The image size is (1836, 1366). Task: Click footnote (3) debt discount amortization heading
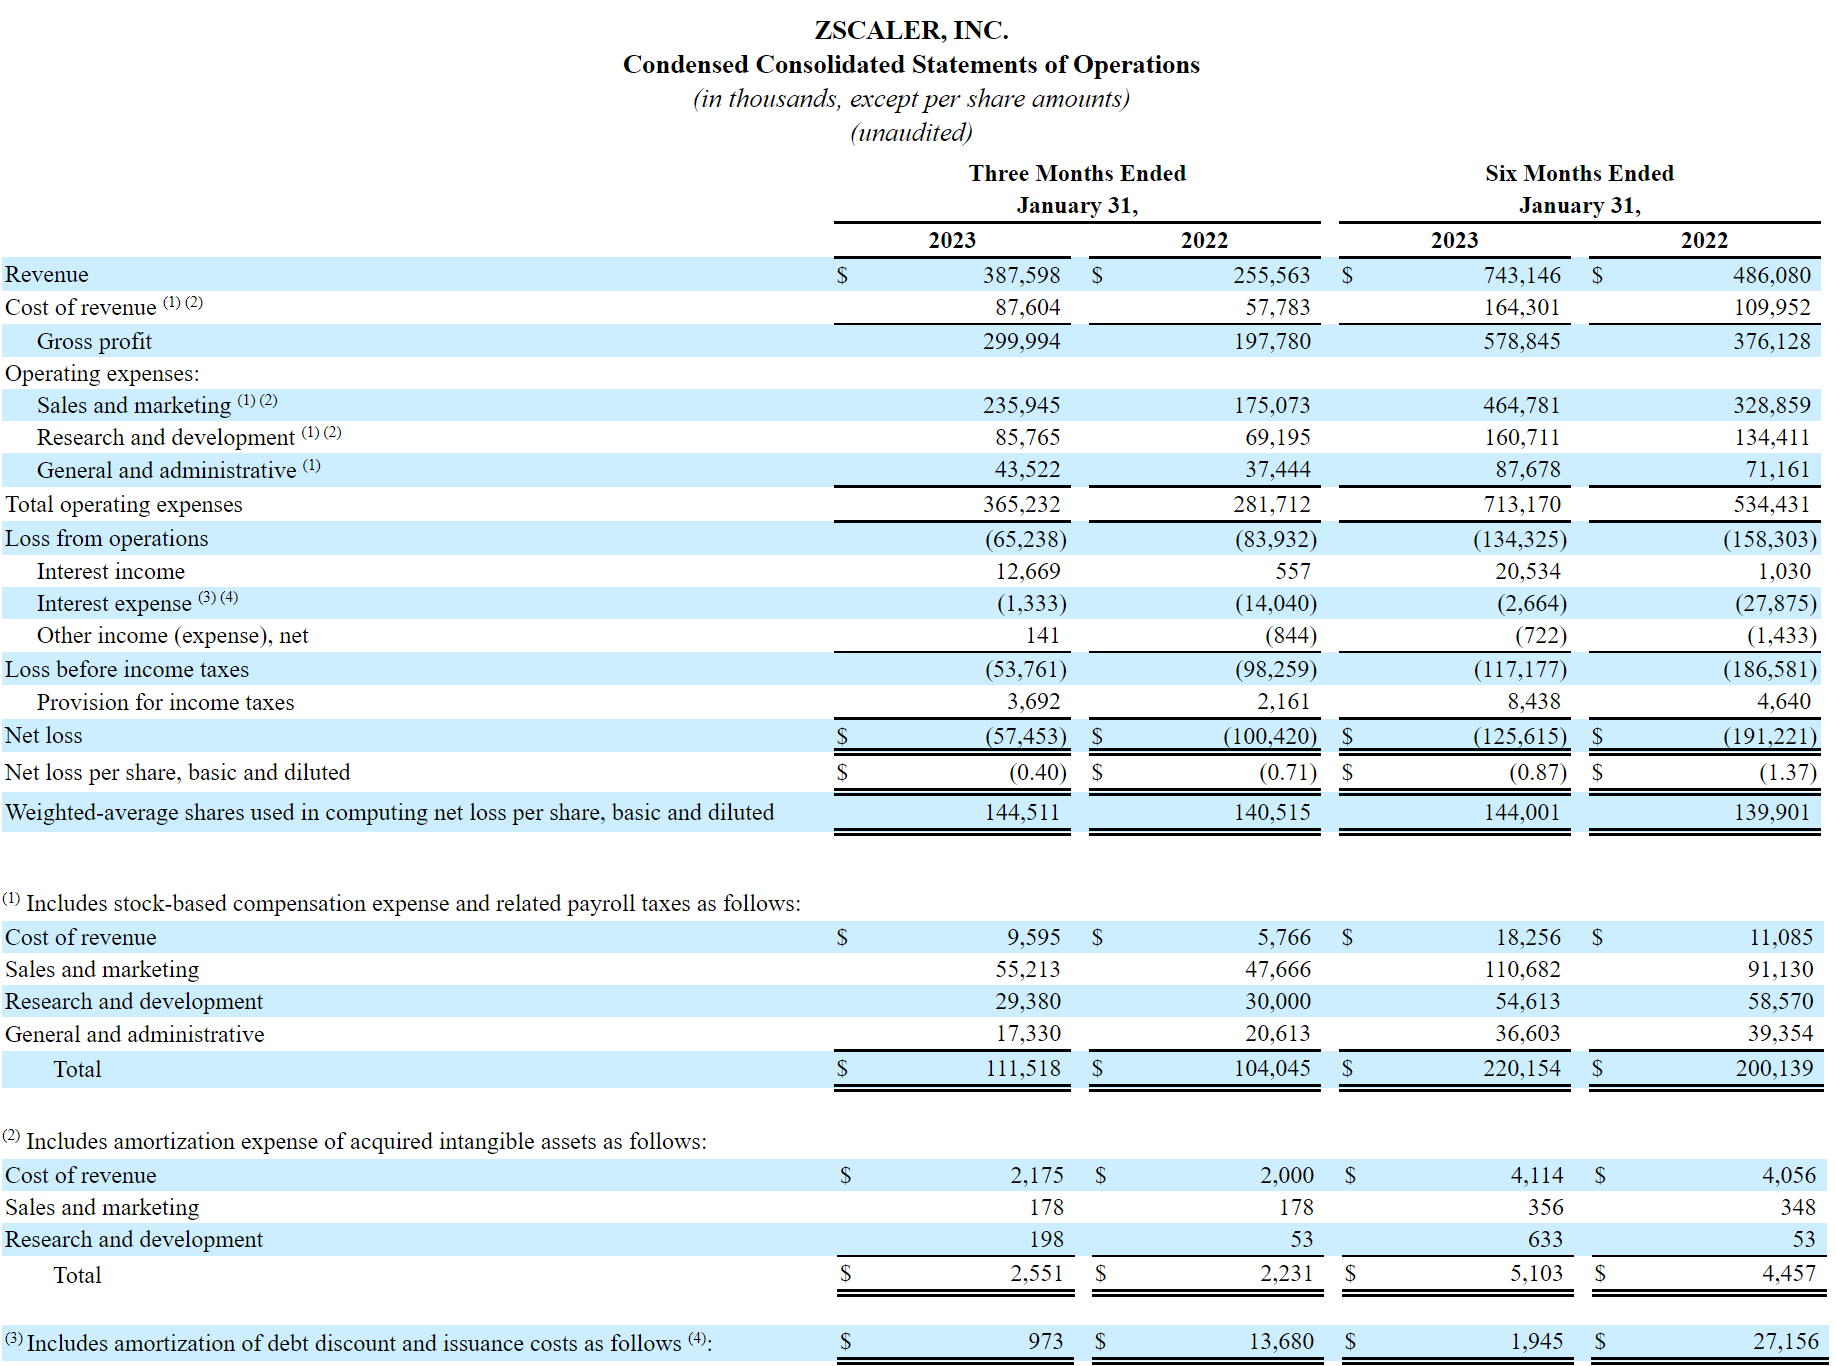(357, 1342)
